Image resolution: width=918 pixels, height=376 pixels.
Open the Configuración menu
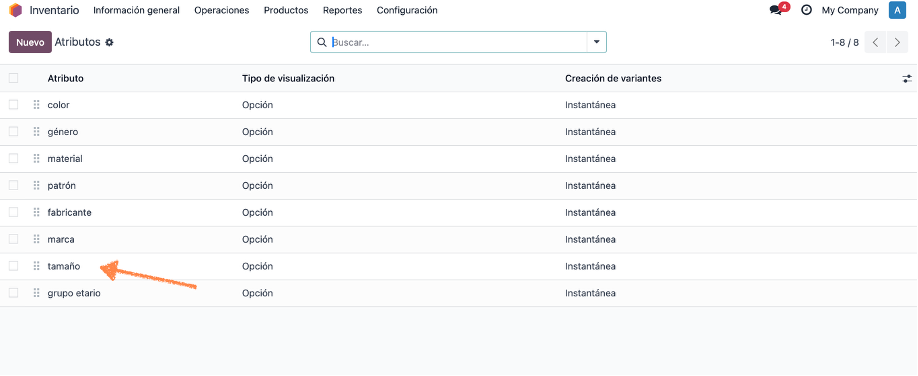(x=407, y=10)
